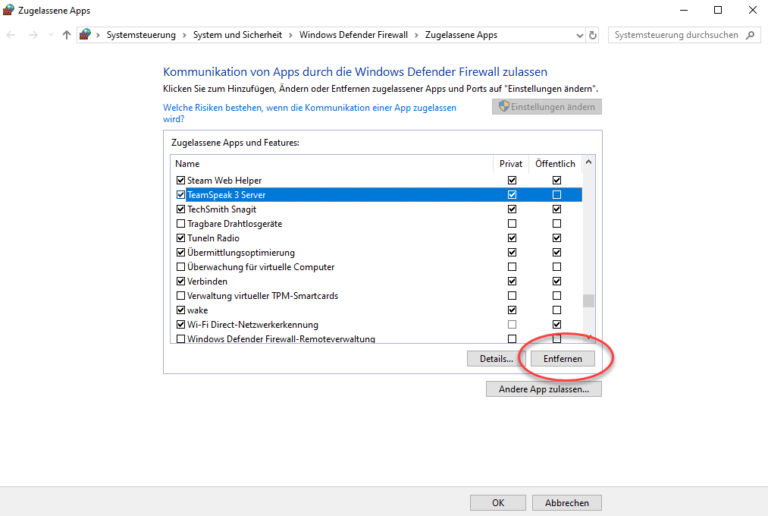Open recent locations dropdown arrow
This screenshot has width=768, height=516.
pos(51,35)
